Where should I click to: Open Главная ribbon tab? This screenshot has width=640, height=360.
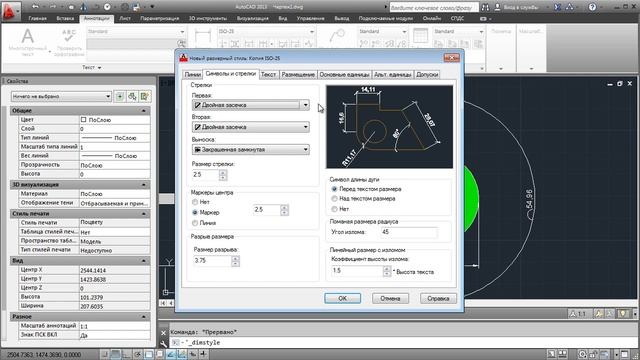click(x=38, y=18)
